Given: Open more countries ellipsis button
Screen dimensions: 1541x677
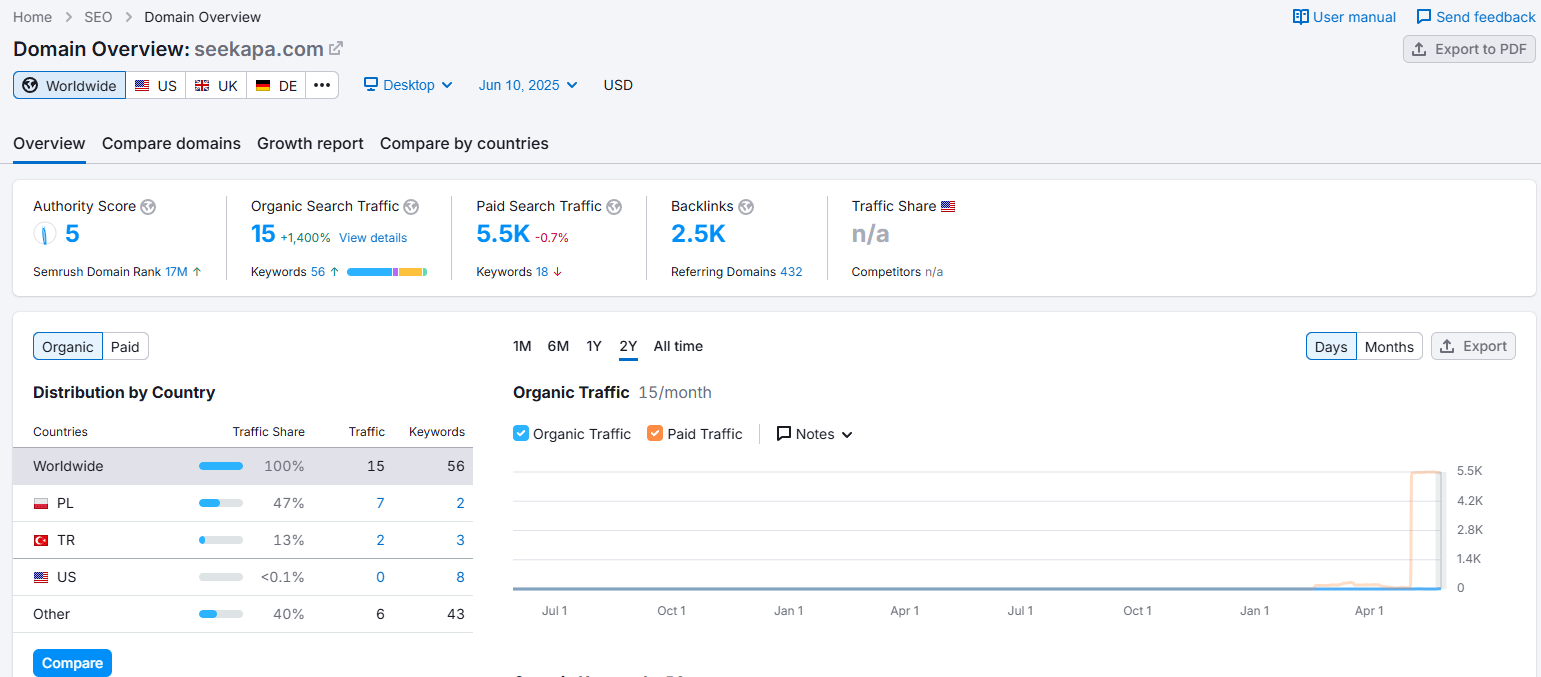Looking at the screenshot, I should point(322,85).
